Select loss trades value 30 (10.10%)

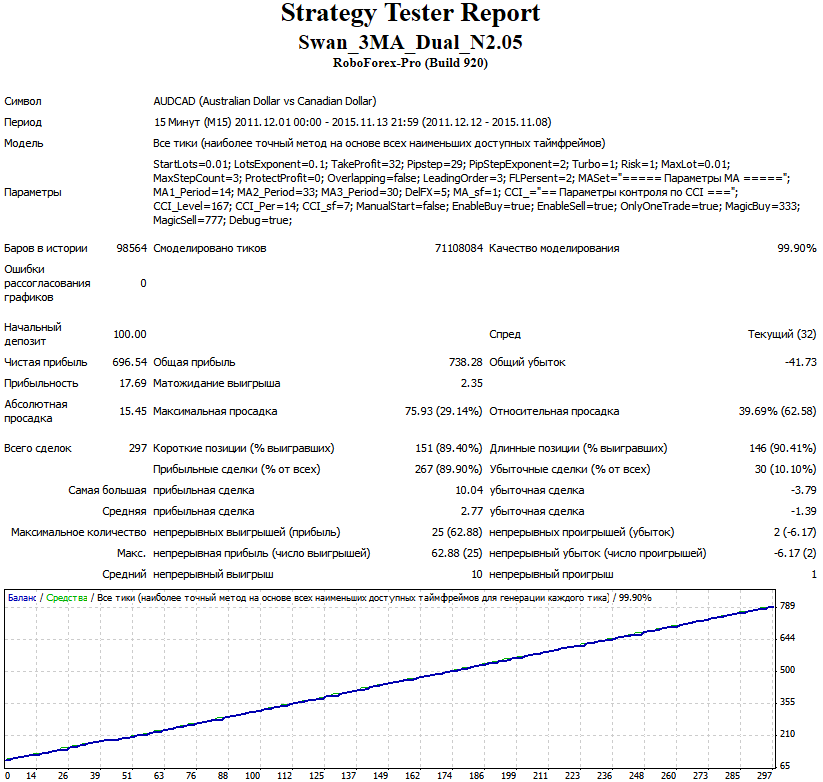pos(785,469)
